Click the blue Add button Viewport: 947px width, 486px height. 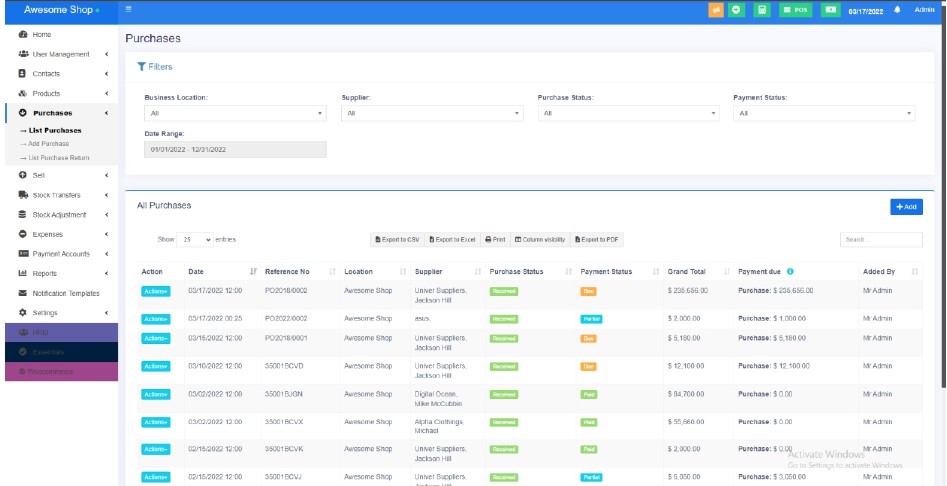[x=906, y=206]
